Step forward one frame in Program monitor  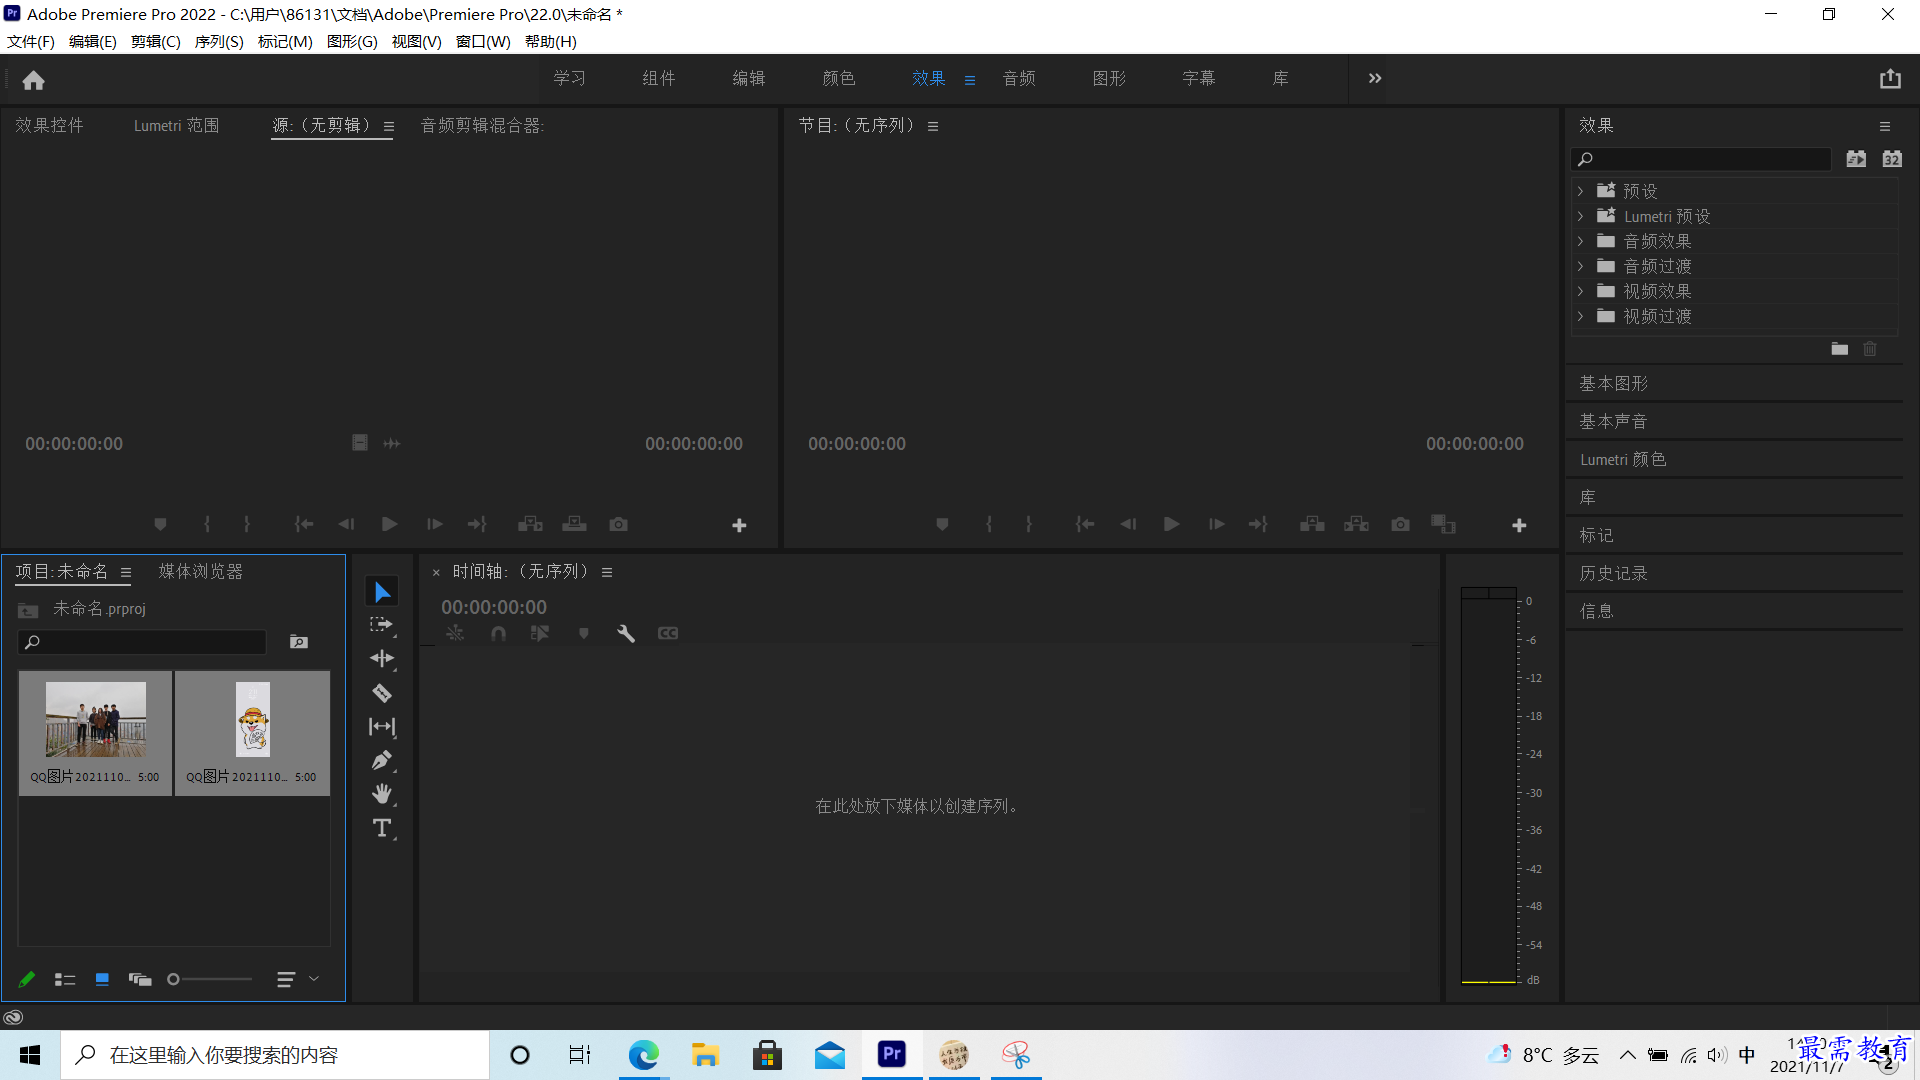click(1216, 524)
